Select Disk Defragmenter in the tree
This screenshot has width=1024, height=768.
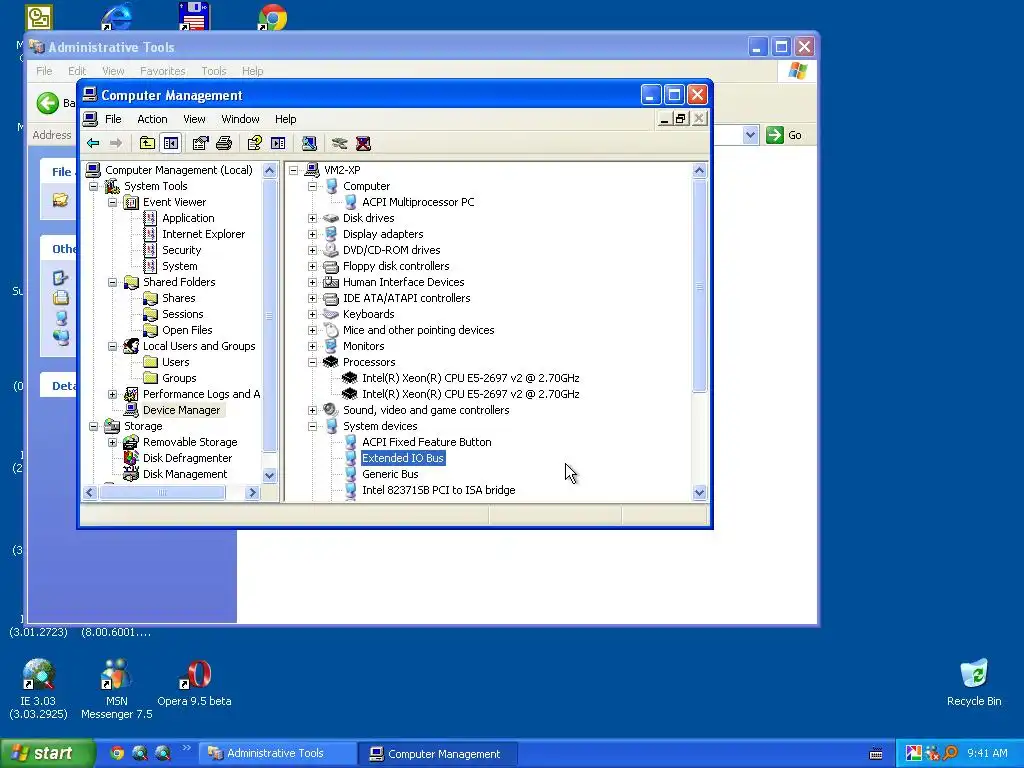[x=187, y=458]
